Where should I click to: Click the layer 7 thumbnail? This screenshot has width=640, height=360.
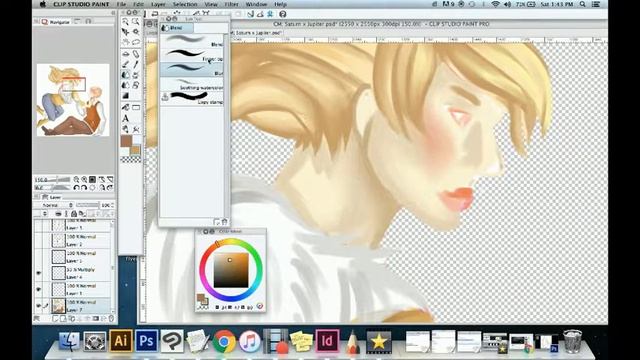click(58, 306)
